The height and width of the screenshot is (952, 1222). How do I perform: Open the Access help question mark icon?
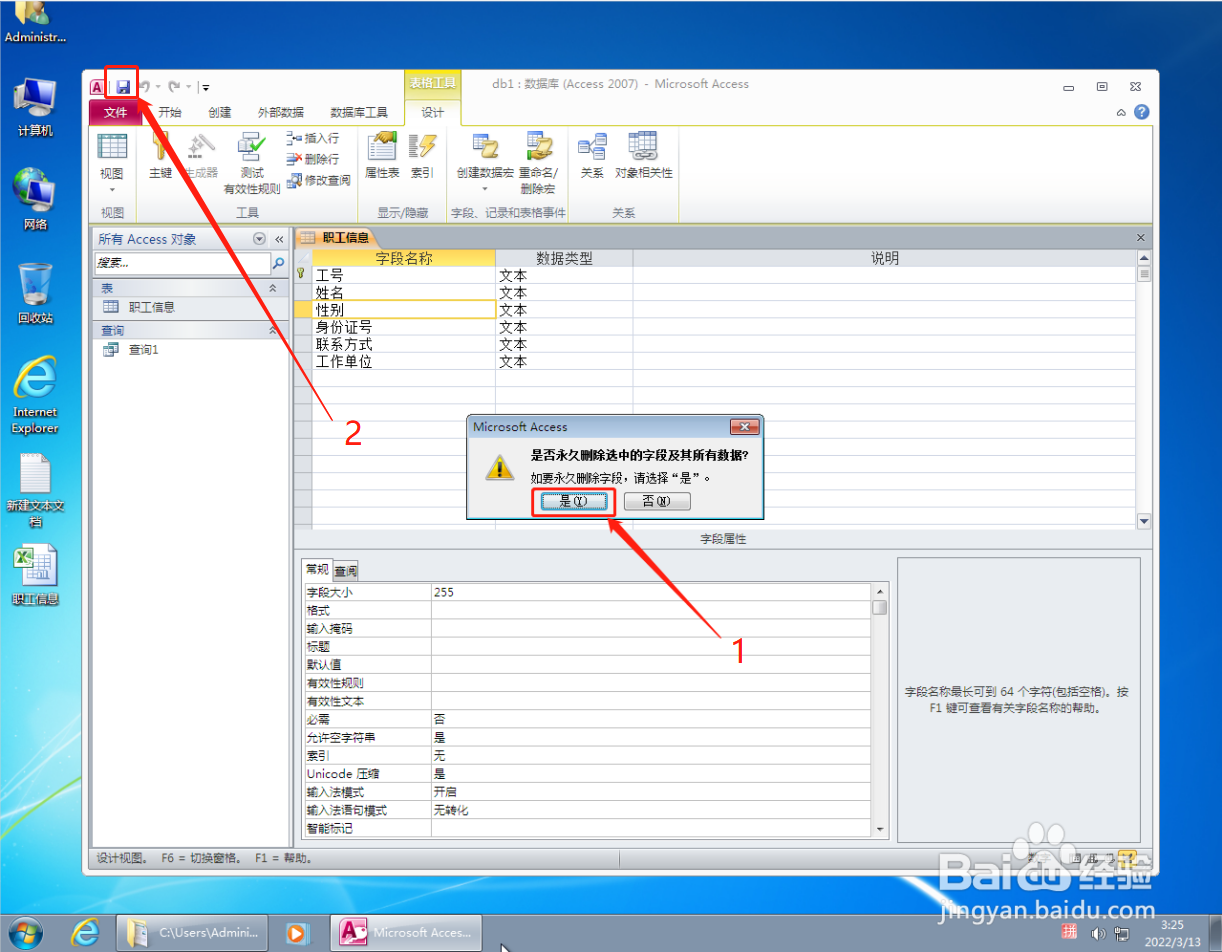pos(1141,112)
